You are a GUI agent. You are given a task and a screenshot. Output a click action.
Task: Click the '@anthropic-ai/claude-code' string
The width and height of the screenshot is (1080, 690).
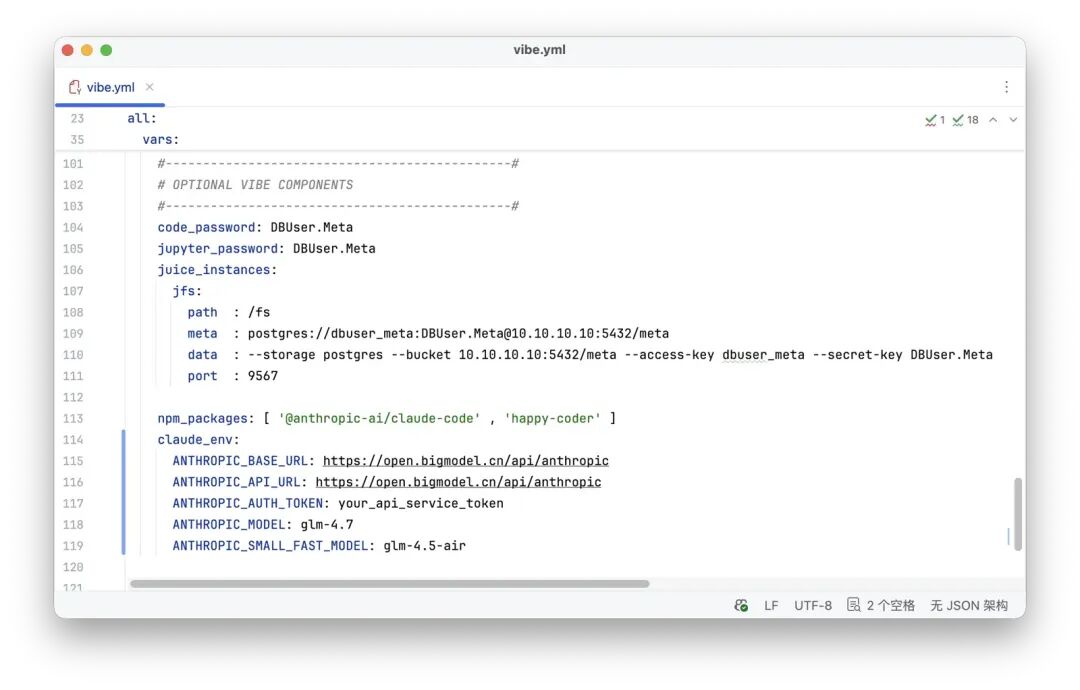pos(380,419)
